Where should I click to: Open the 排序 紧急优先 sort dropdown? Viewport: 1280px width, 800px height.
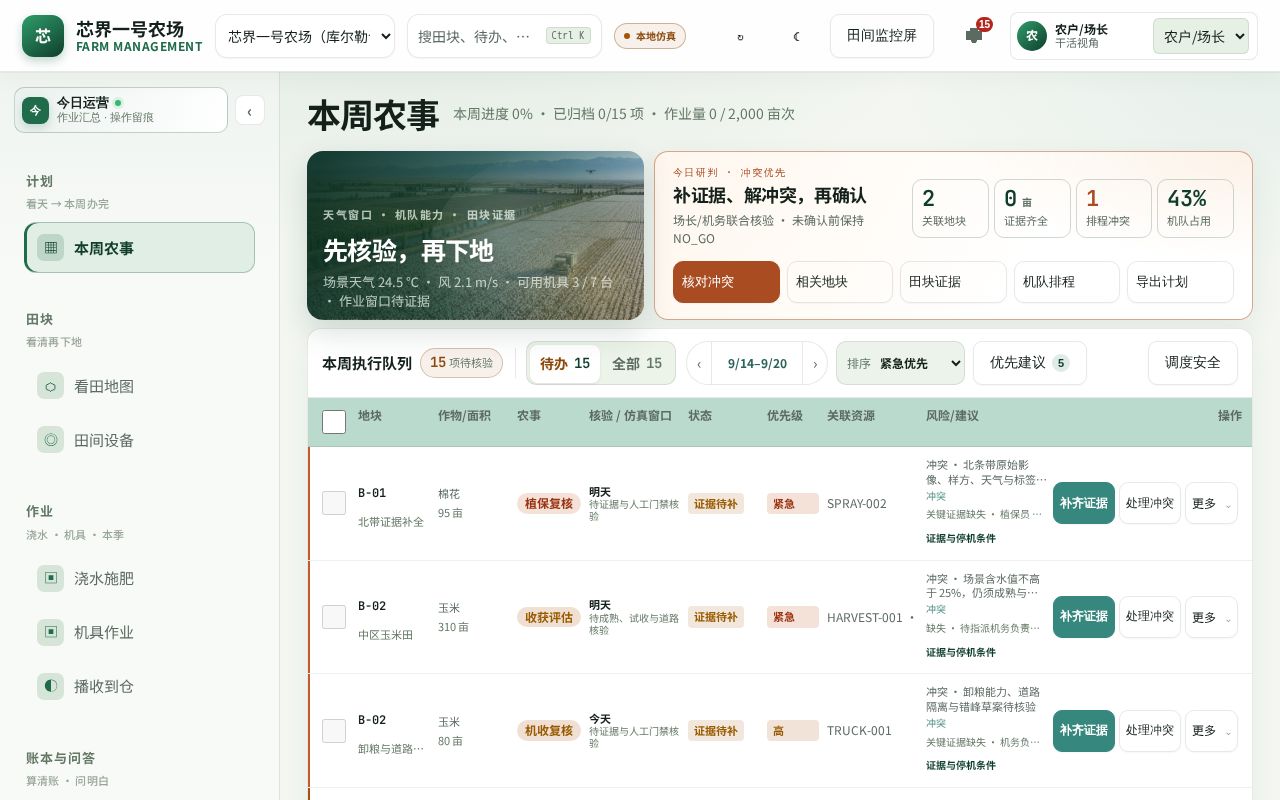click(x=900, y=363)
